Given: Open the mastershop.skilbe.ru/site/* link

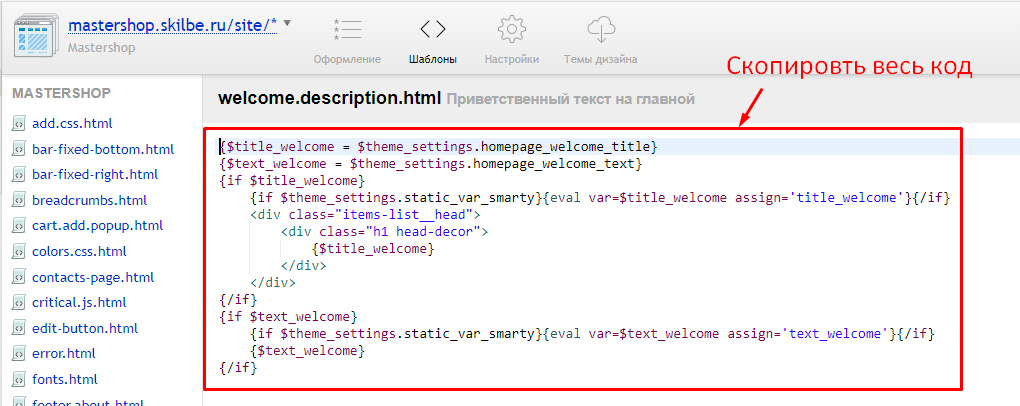Looking at the screenshot, I should point(172,25).
